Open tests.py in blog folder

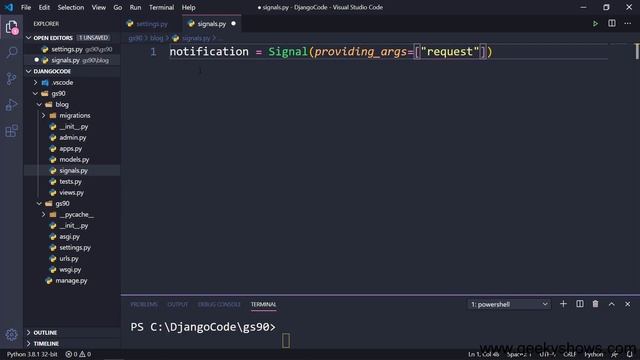(x=72, y=182)
